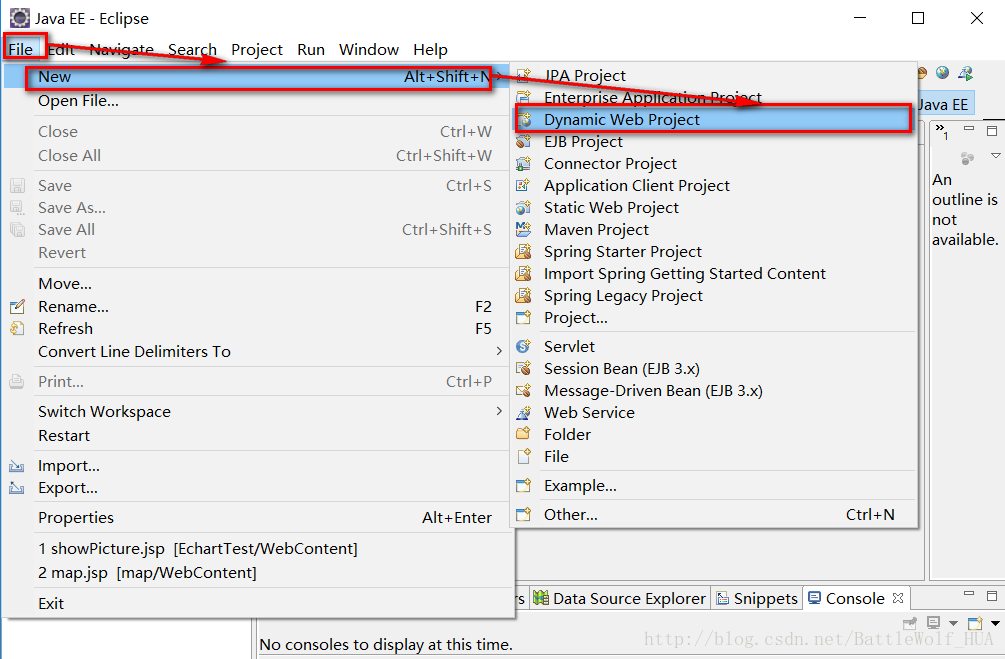
Task: Click the Spring Starter Project icon
Action: (524, 251)
